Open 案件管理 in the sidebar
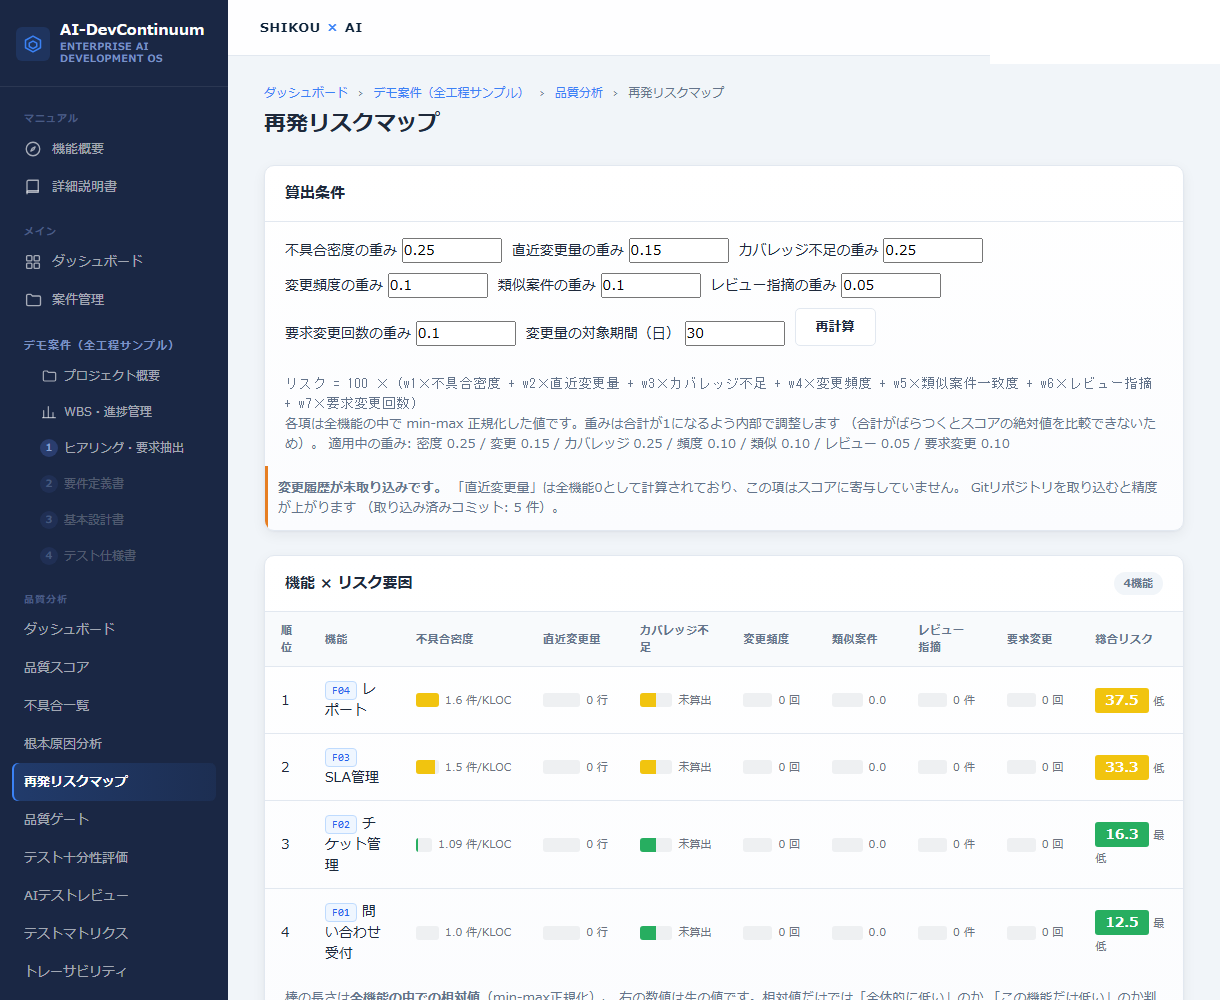This screenshot has height=1000, width=1220. (x=114, y=300)
